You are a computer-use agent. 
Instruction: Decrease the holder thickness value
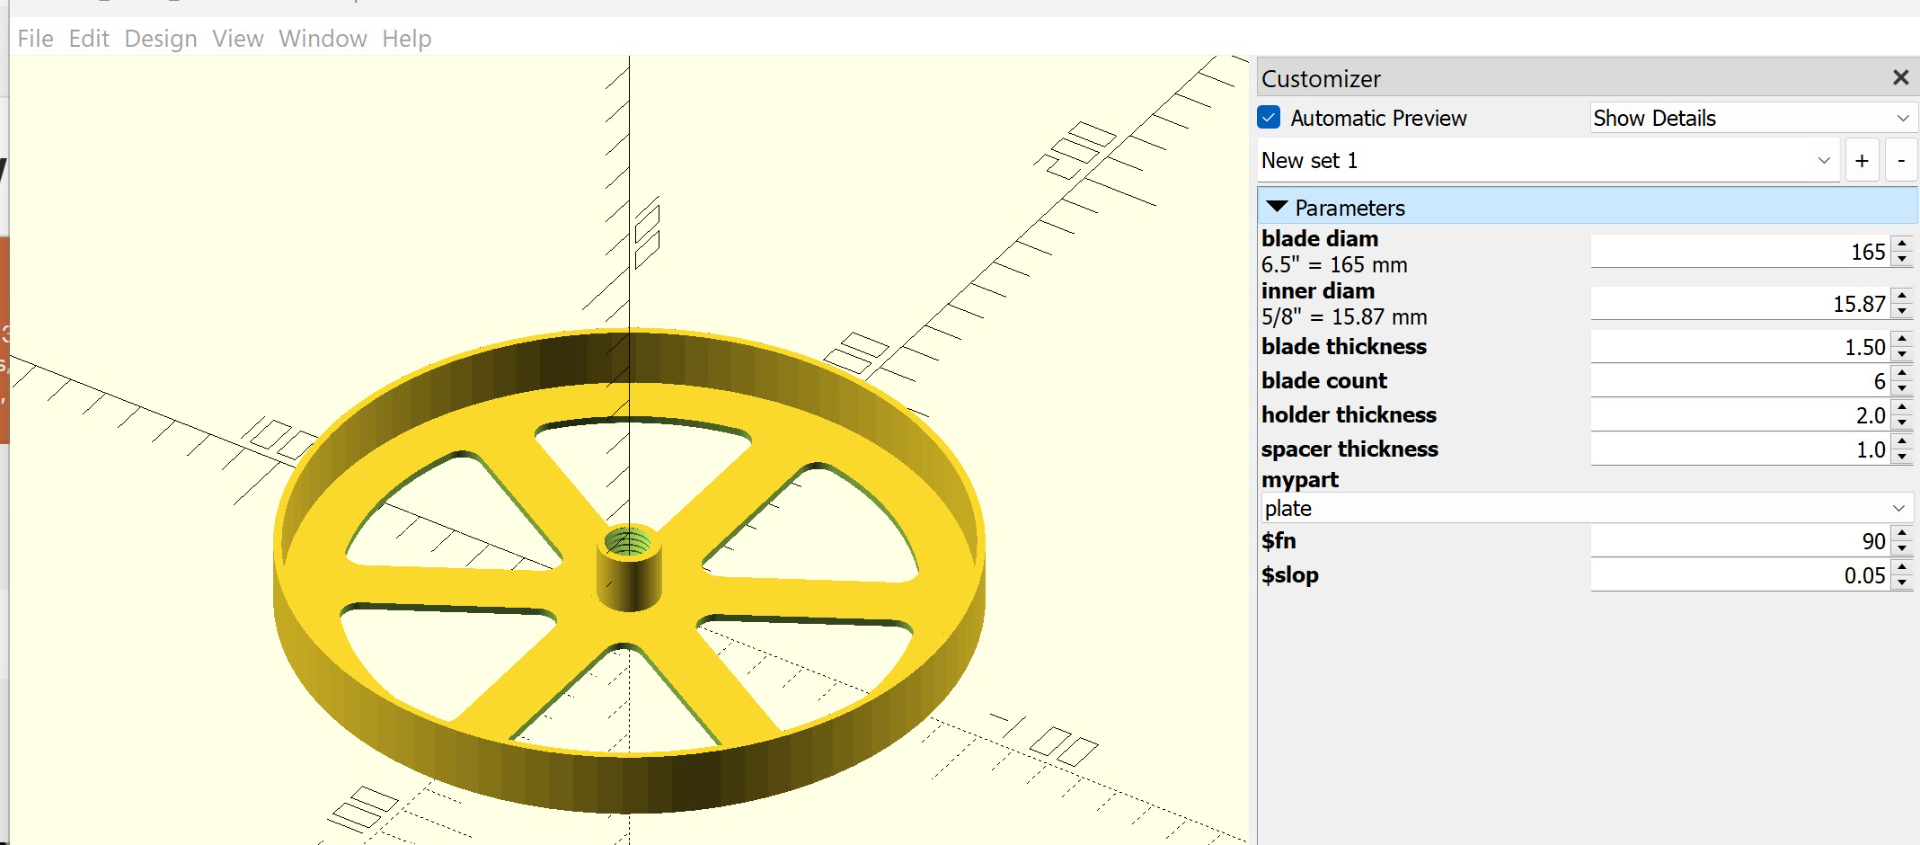click(1903, 423)
